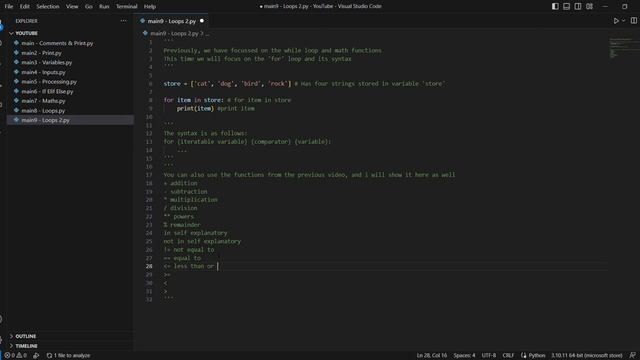Click Python icon of main7 - Maths.py
This screenshot has height=360, width=640.
16,100
